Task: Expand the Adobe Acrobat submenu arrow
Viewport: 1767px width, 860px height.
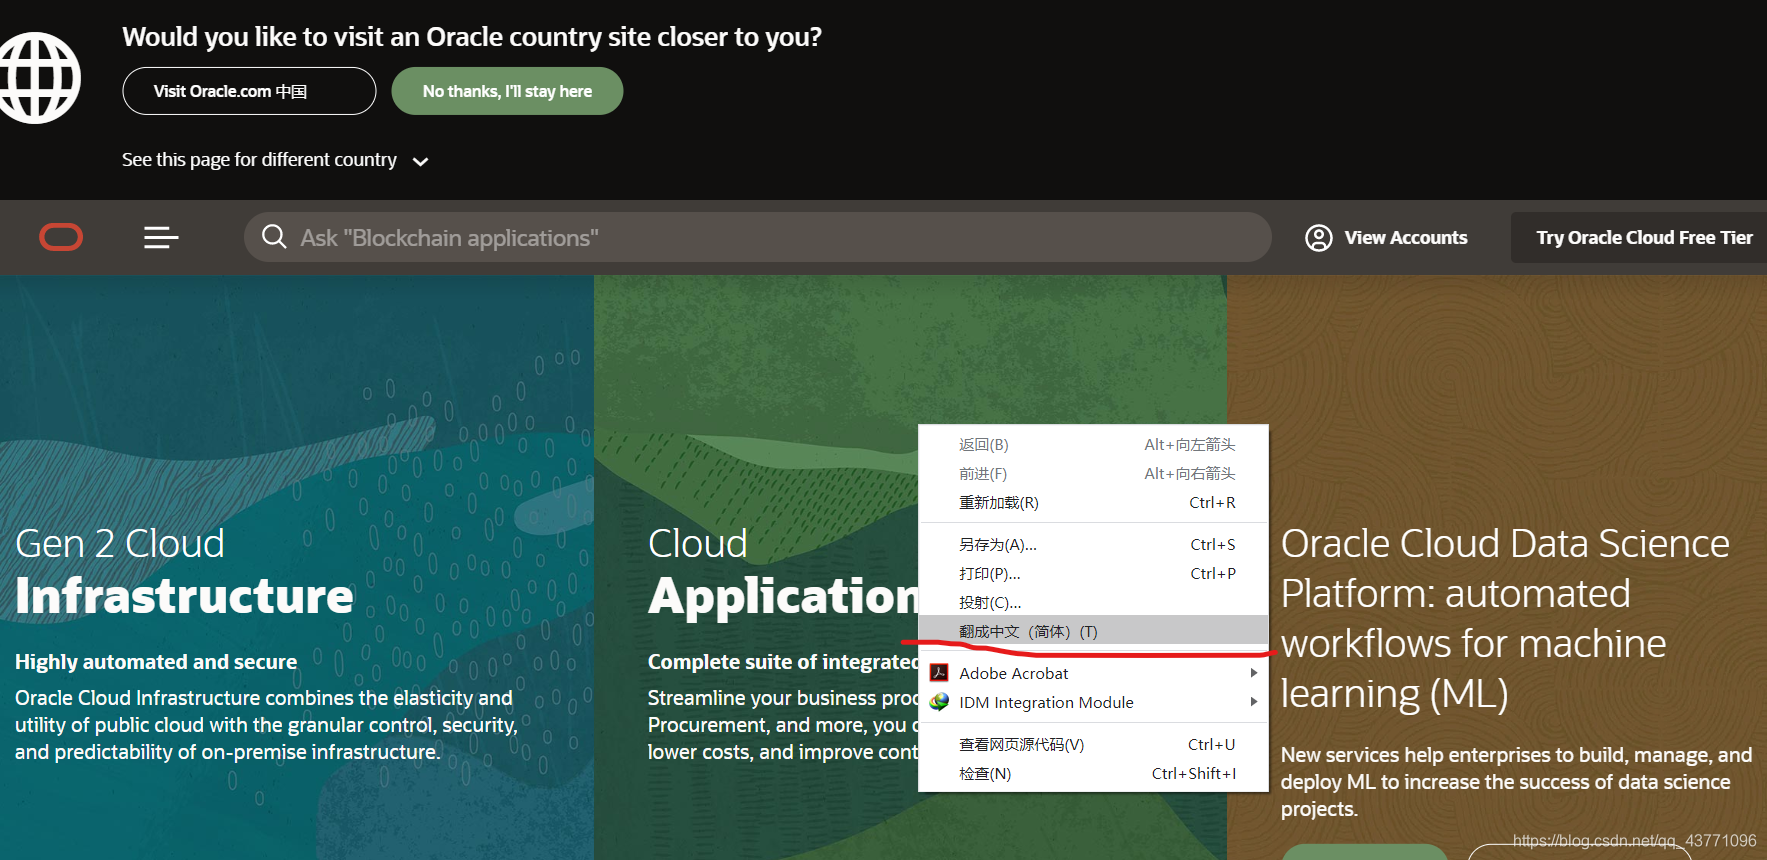Action: [x=1253, y=673]
